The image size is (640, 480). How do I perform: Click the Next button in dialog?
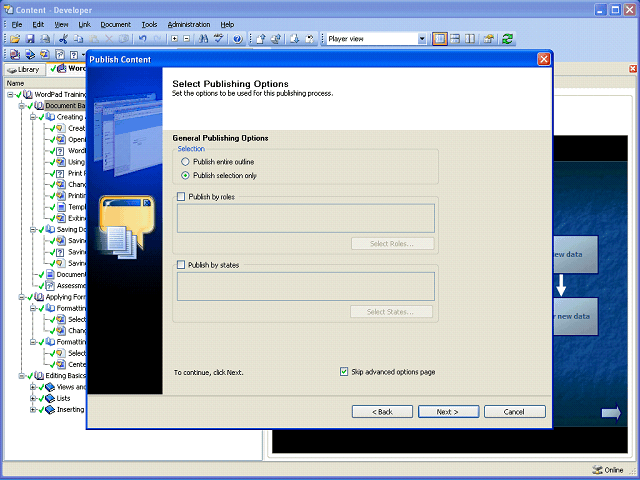click(448, 412)
